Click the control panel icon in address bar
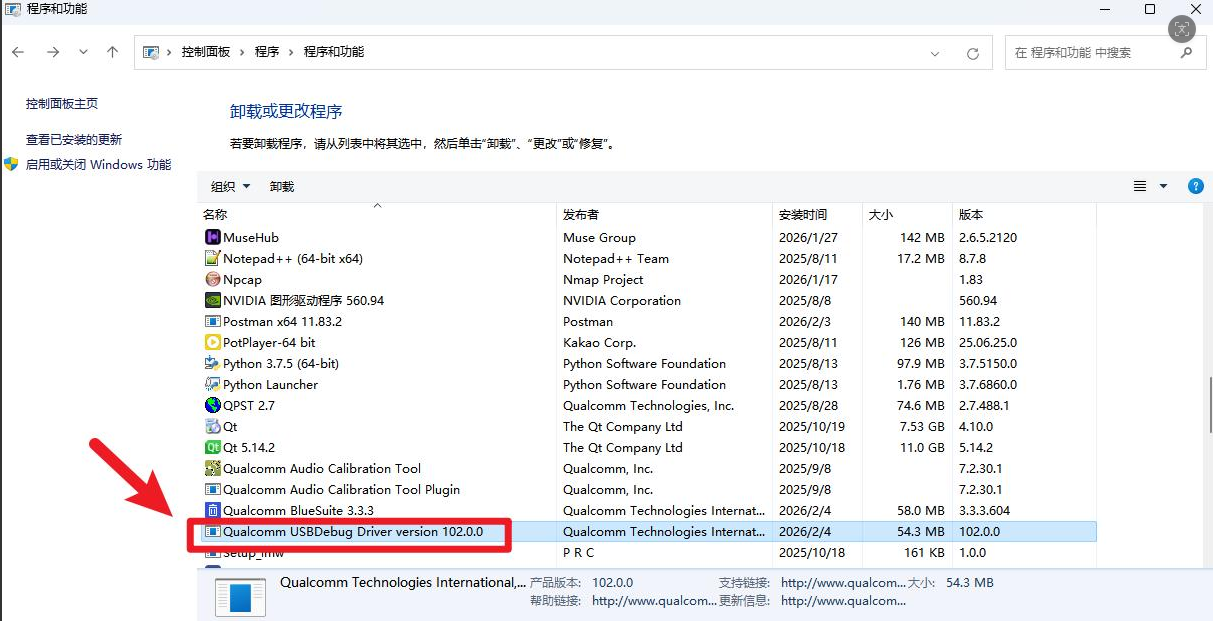The image size is (1213, 621). [x=151, y=52]
